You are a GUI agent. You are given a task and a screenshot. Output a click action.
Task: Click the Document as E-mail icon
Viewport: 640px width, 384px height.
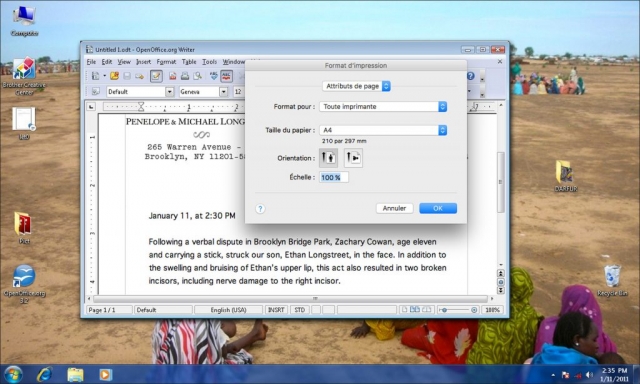(x=140, y=76)
